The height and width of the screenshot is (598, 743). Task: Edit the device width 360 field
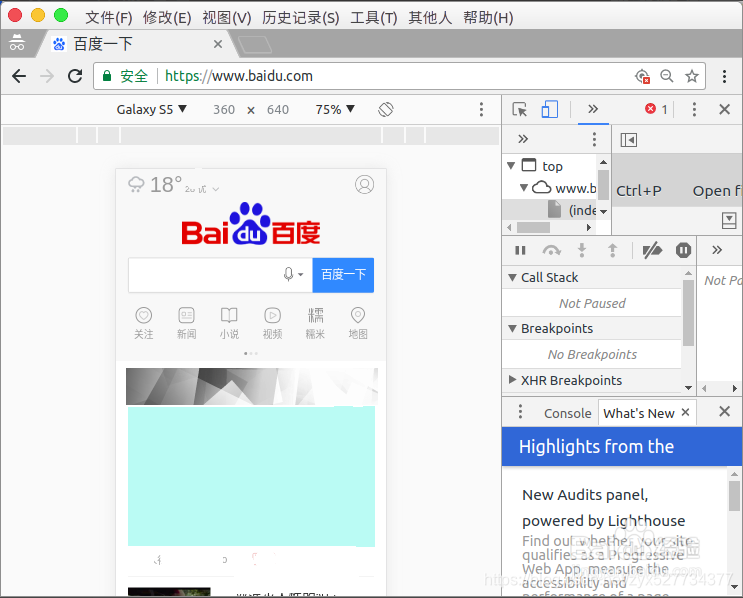pos(224,109)
